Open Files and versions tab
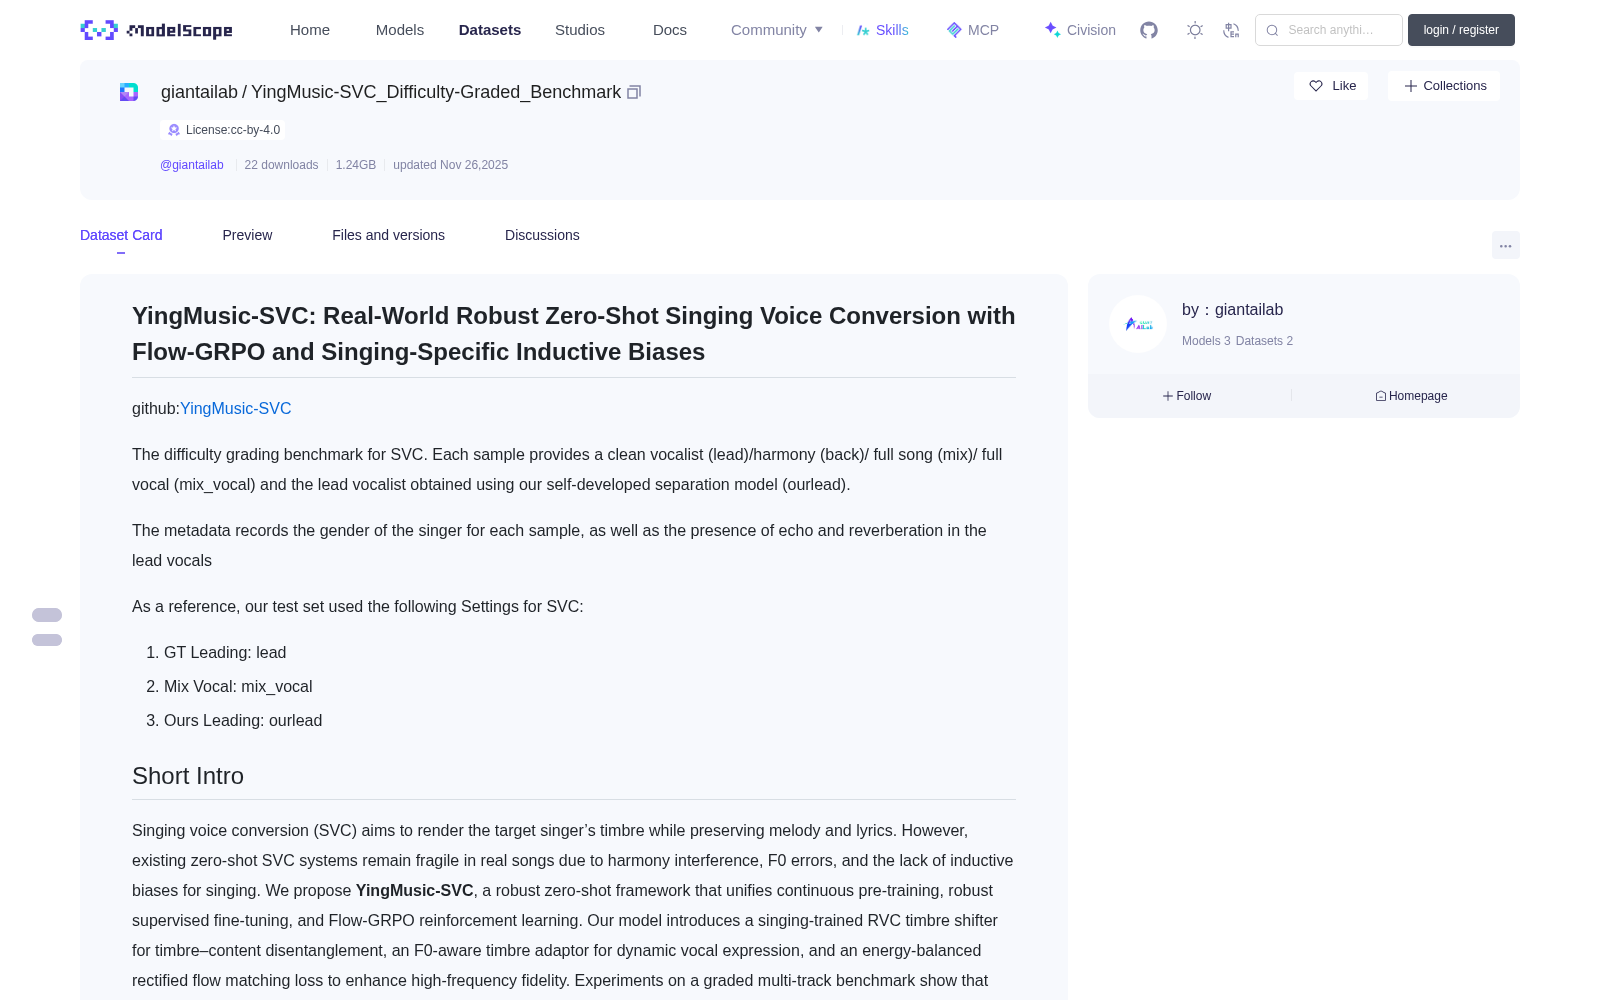Screen dimensions: 1600x1000 [x=388, y=235]
